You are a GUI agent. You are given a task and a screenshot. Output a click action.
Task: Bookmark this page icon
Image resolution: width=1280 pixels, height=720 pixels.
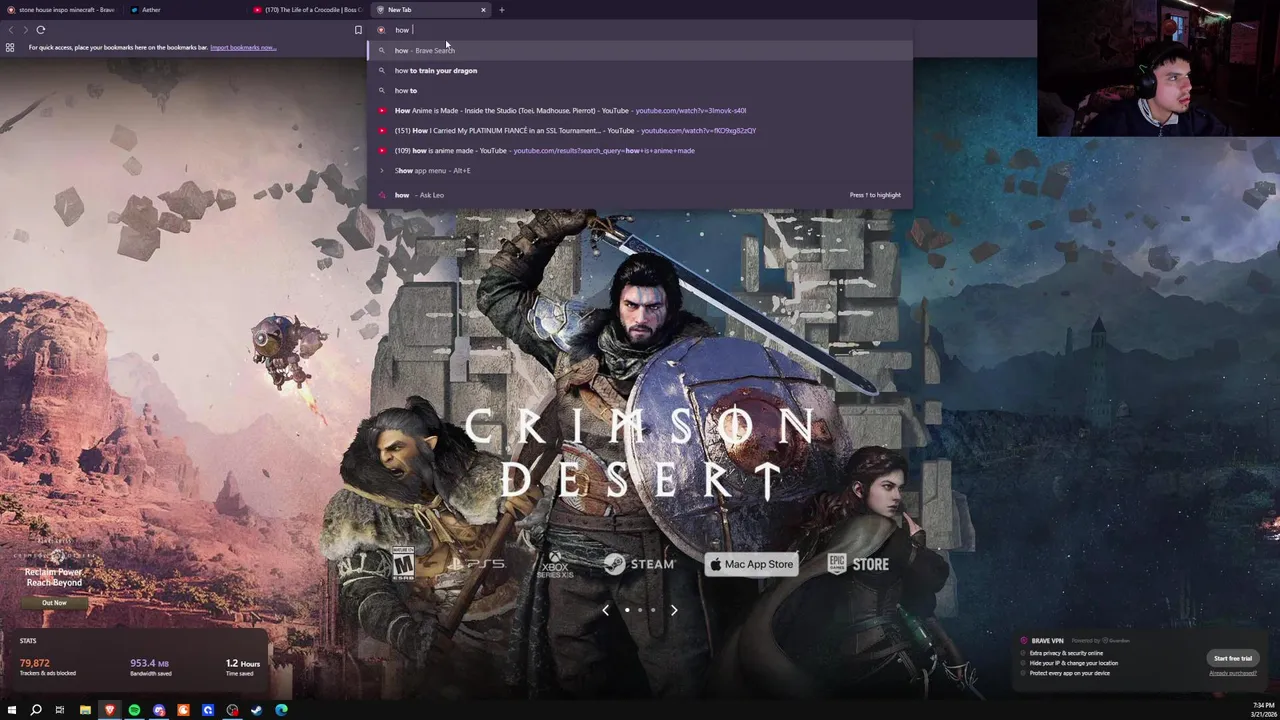pyautogui.click(x=358, y=30)
